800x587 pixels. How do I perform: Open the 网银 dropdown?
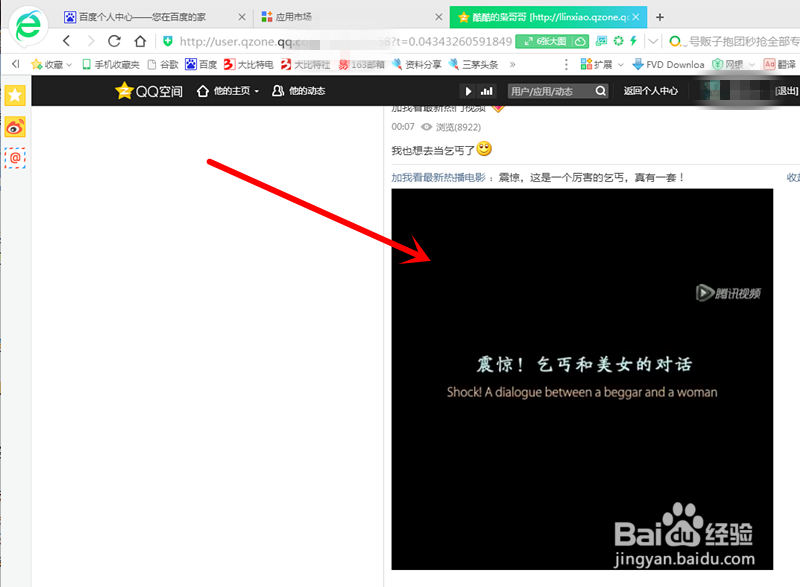point(733,64)
